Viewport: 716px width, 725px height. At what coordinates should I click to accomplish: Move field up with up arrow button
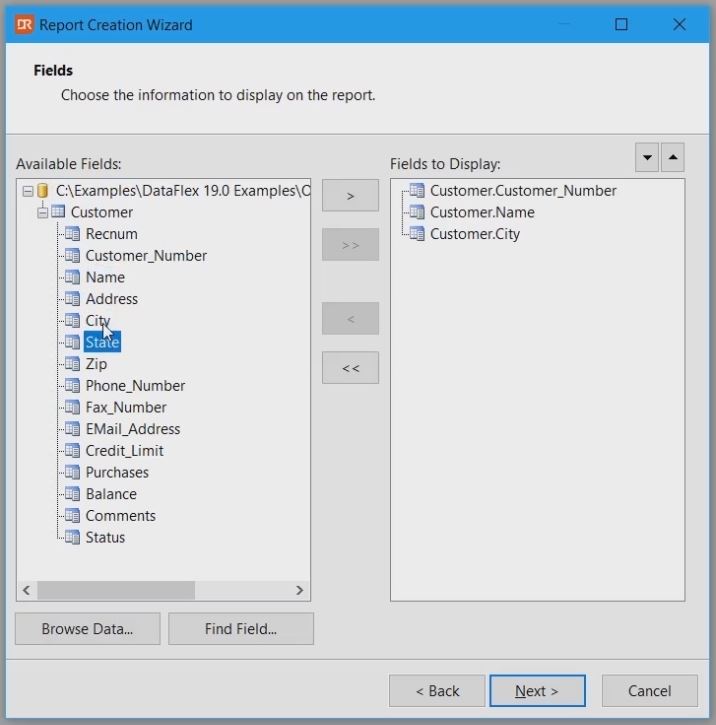tap(673, 157)
